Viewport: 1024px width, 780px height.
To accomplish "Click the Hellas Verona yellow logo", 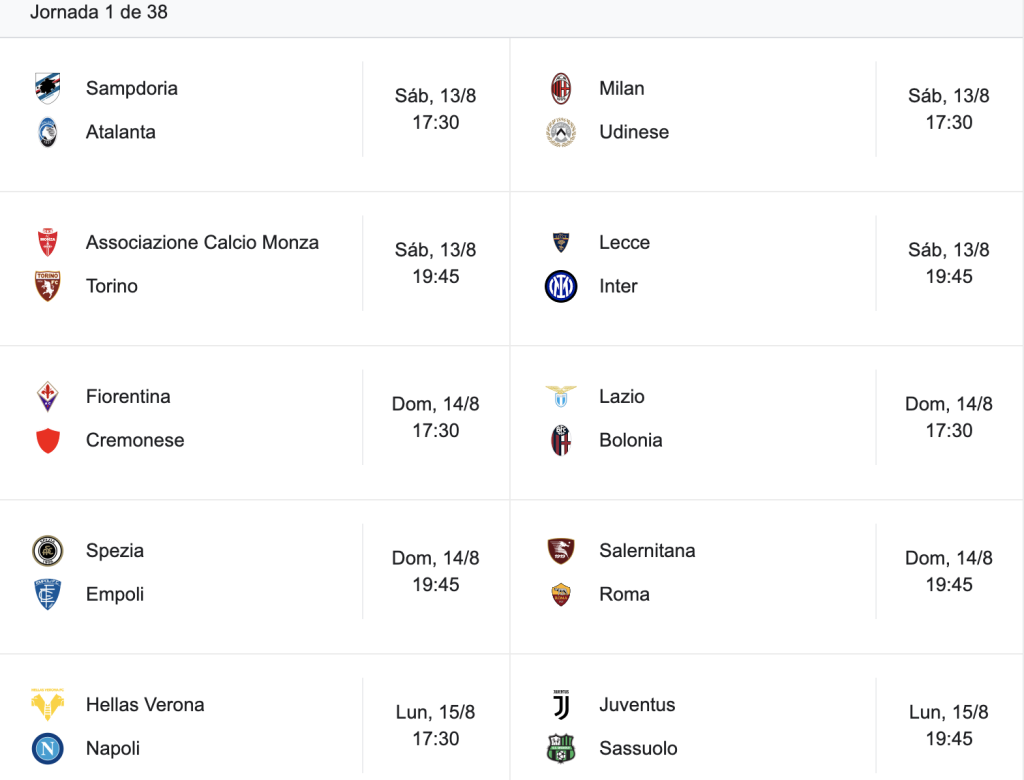I will pyautogui.click(x=48, y=705).
